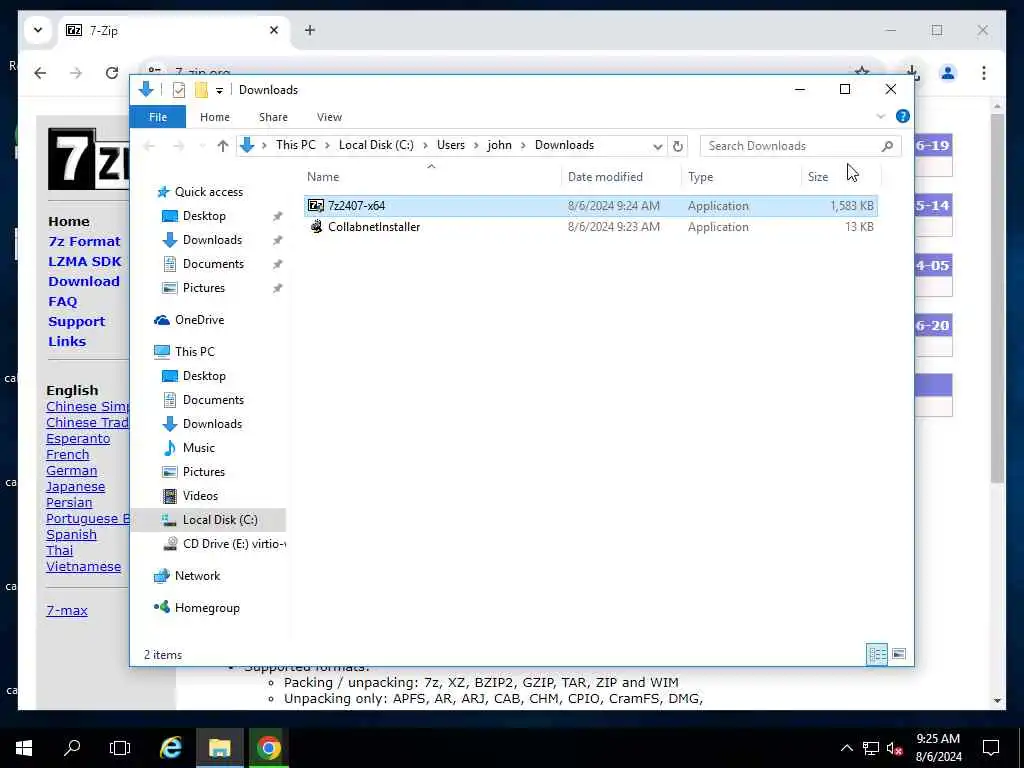Click the Properties quick access toolbar icon

pos(178,90)
